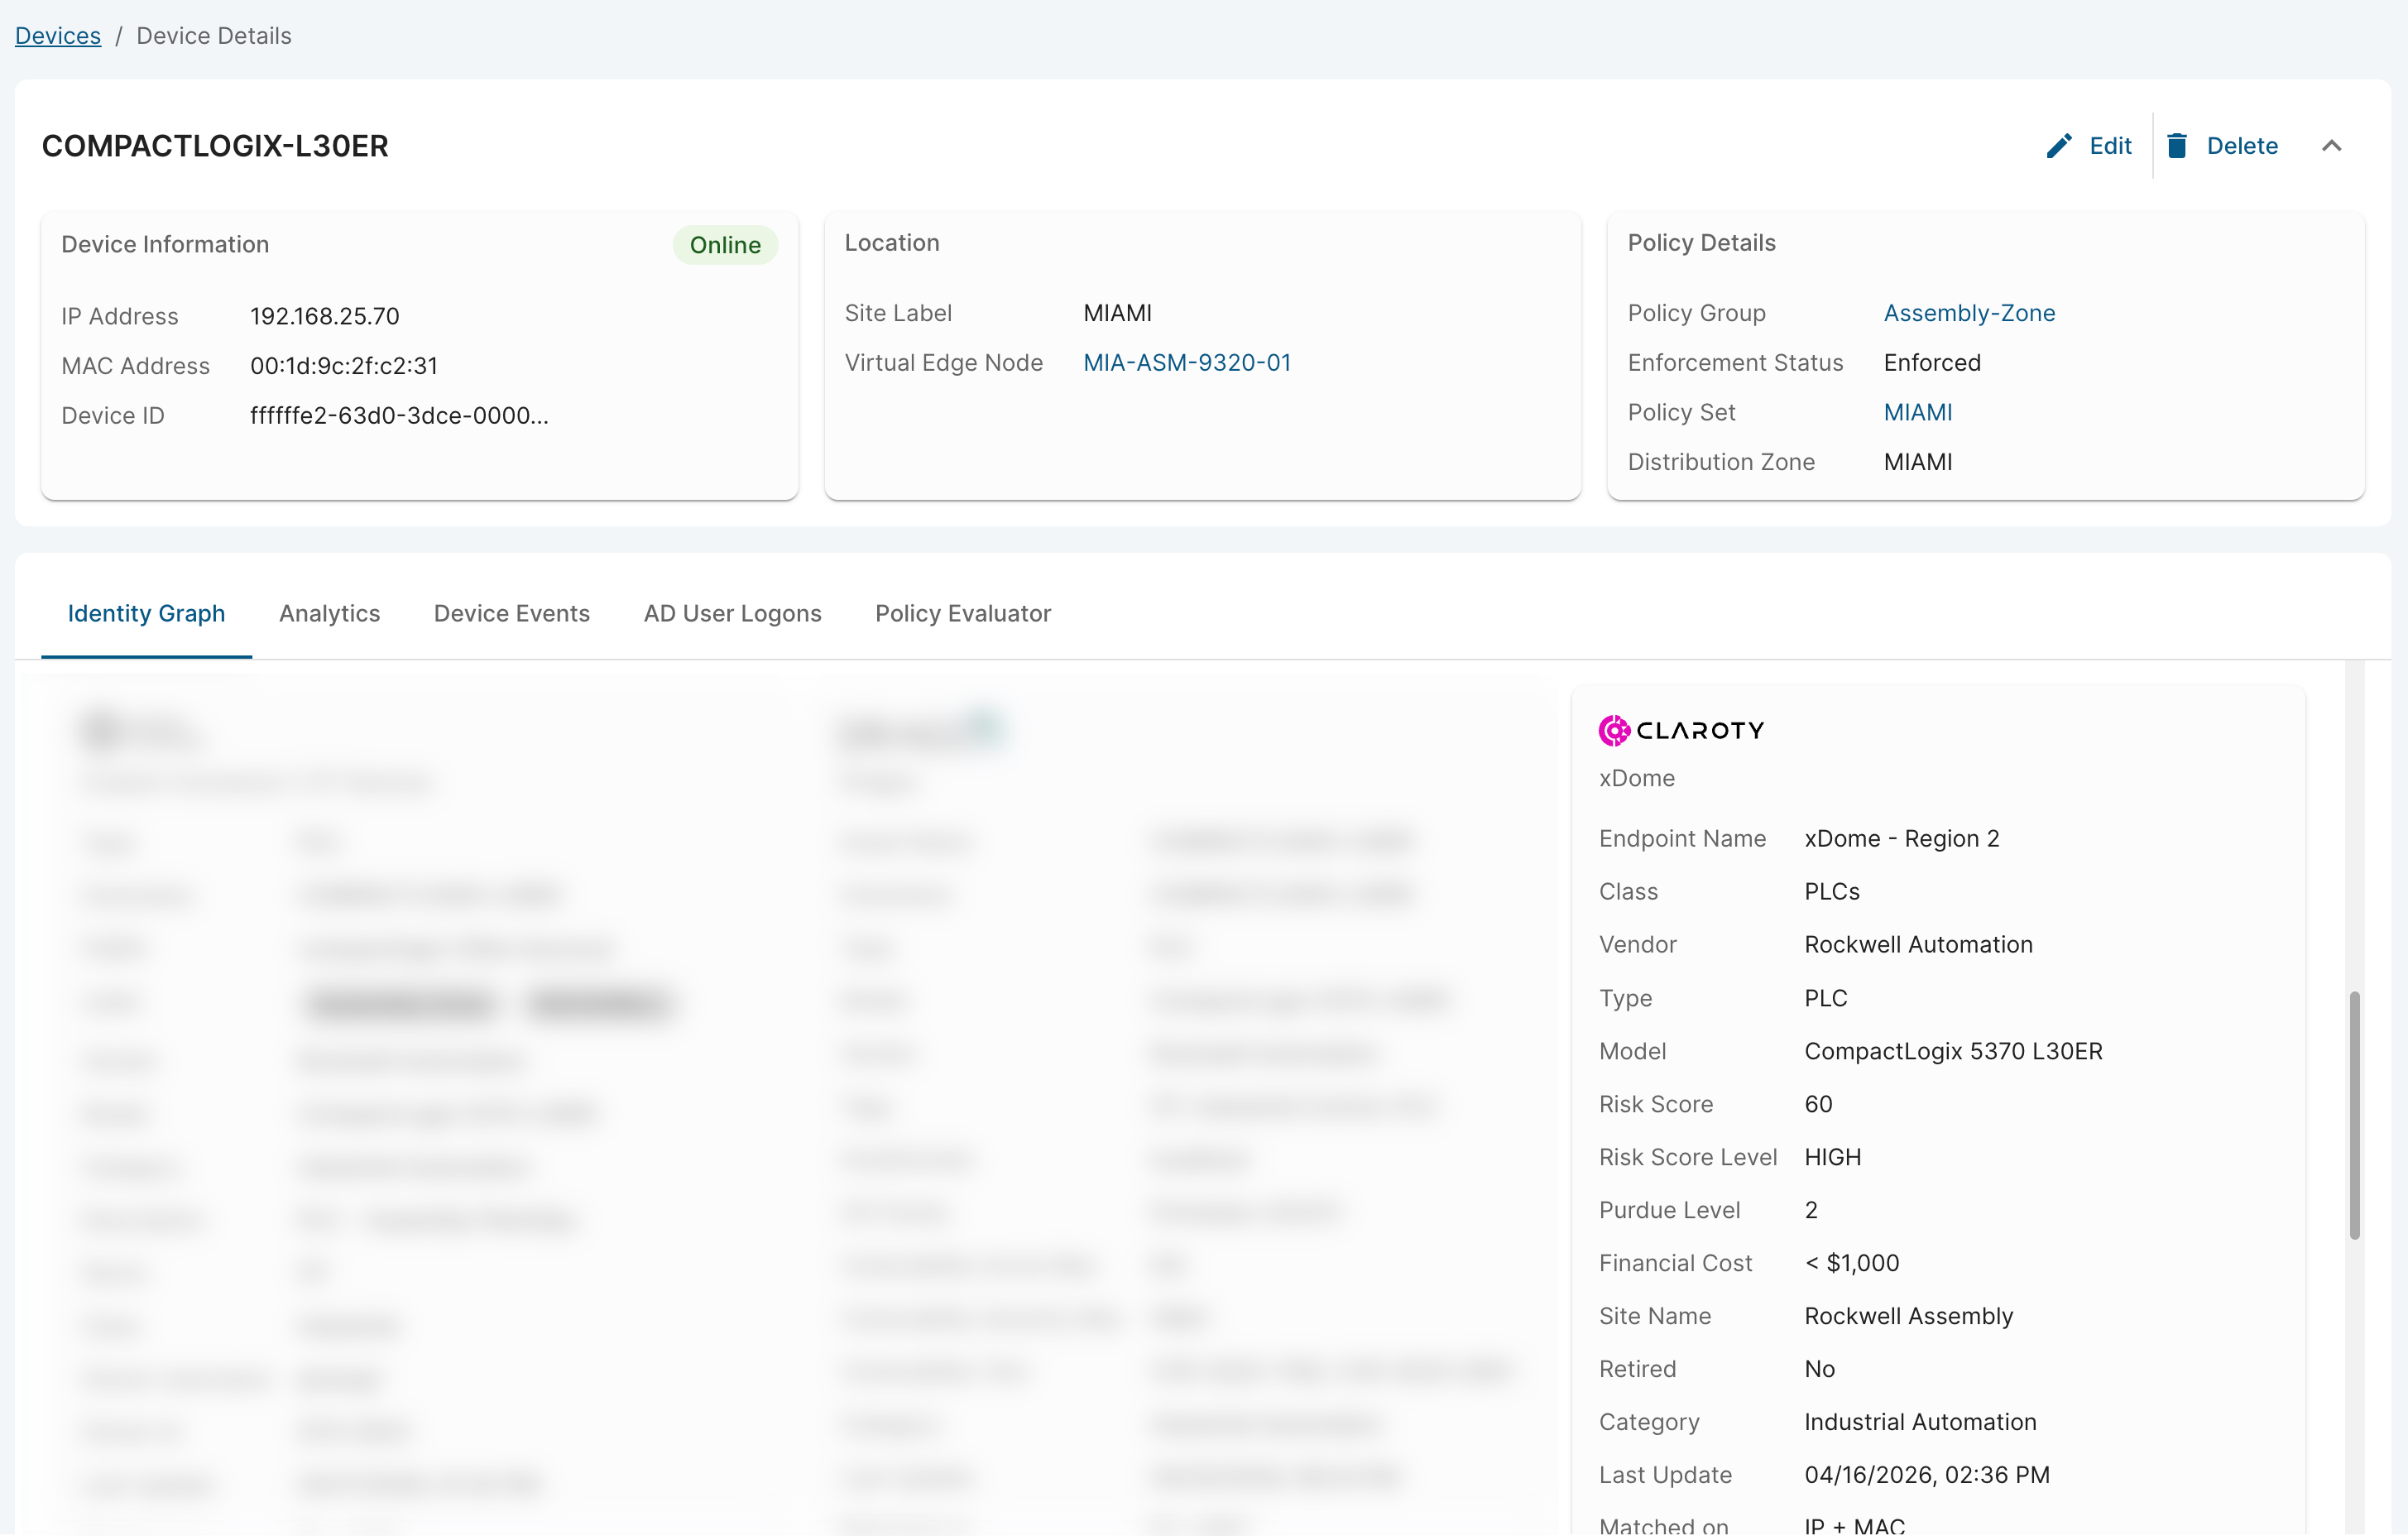2408x1536 pixels.
Task: Click the Purdue Level value 2
Action: [x=1811, y=1210]
